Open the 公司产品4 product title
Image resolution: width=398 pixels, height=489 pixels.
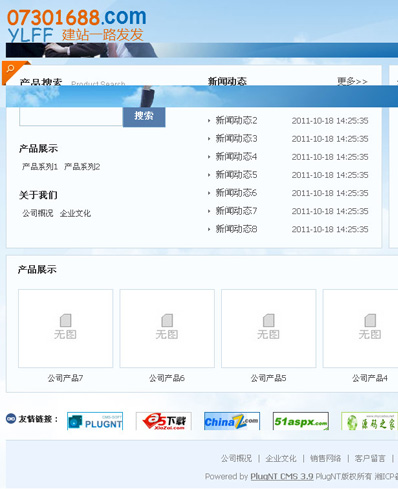tap(370, 378)
